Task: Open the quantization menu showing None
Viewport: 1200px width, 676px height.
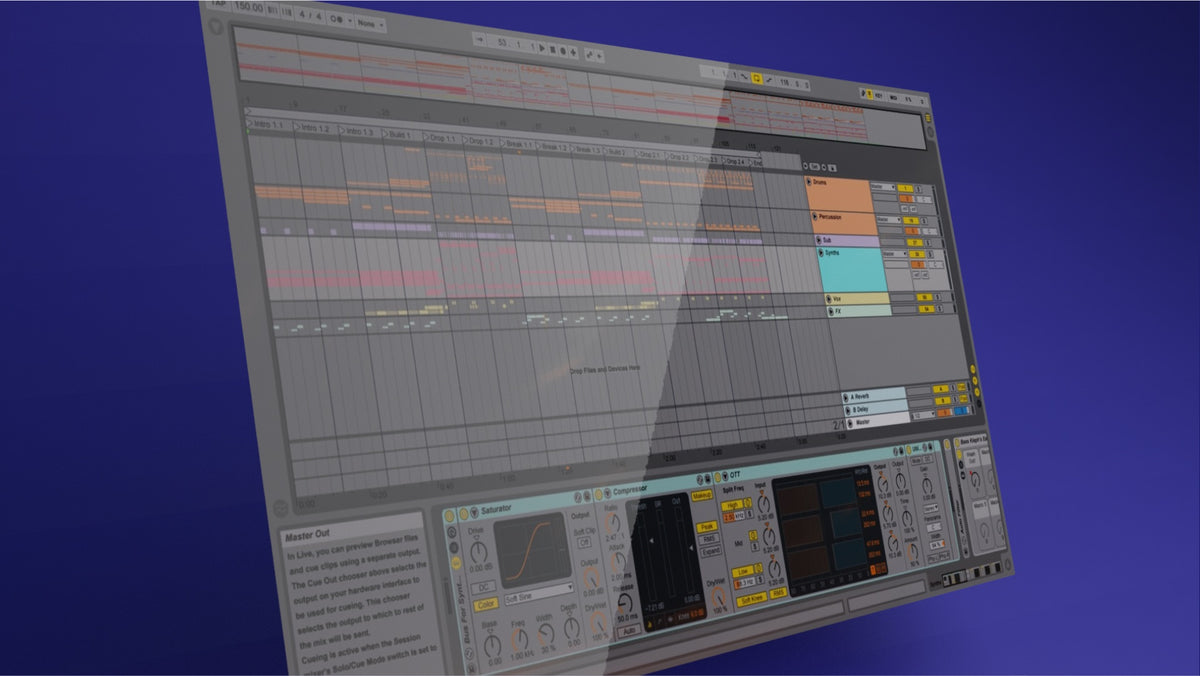Action: pyautogui.click(x=371, y=22)
